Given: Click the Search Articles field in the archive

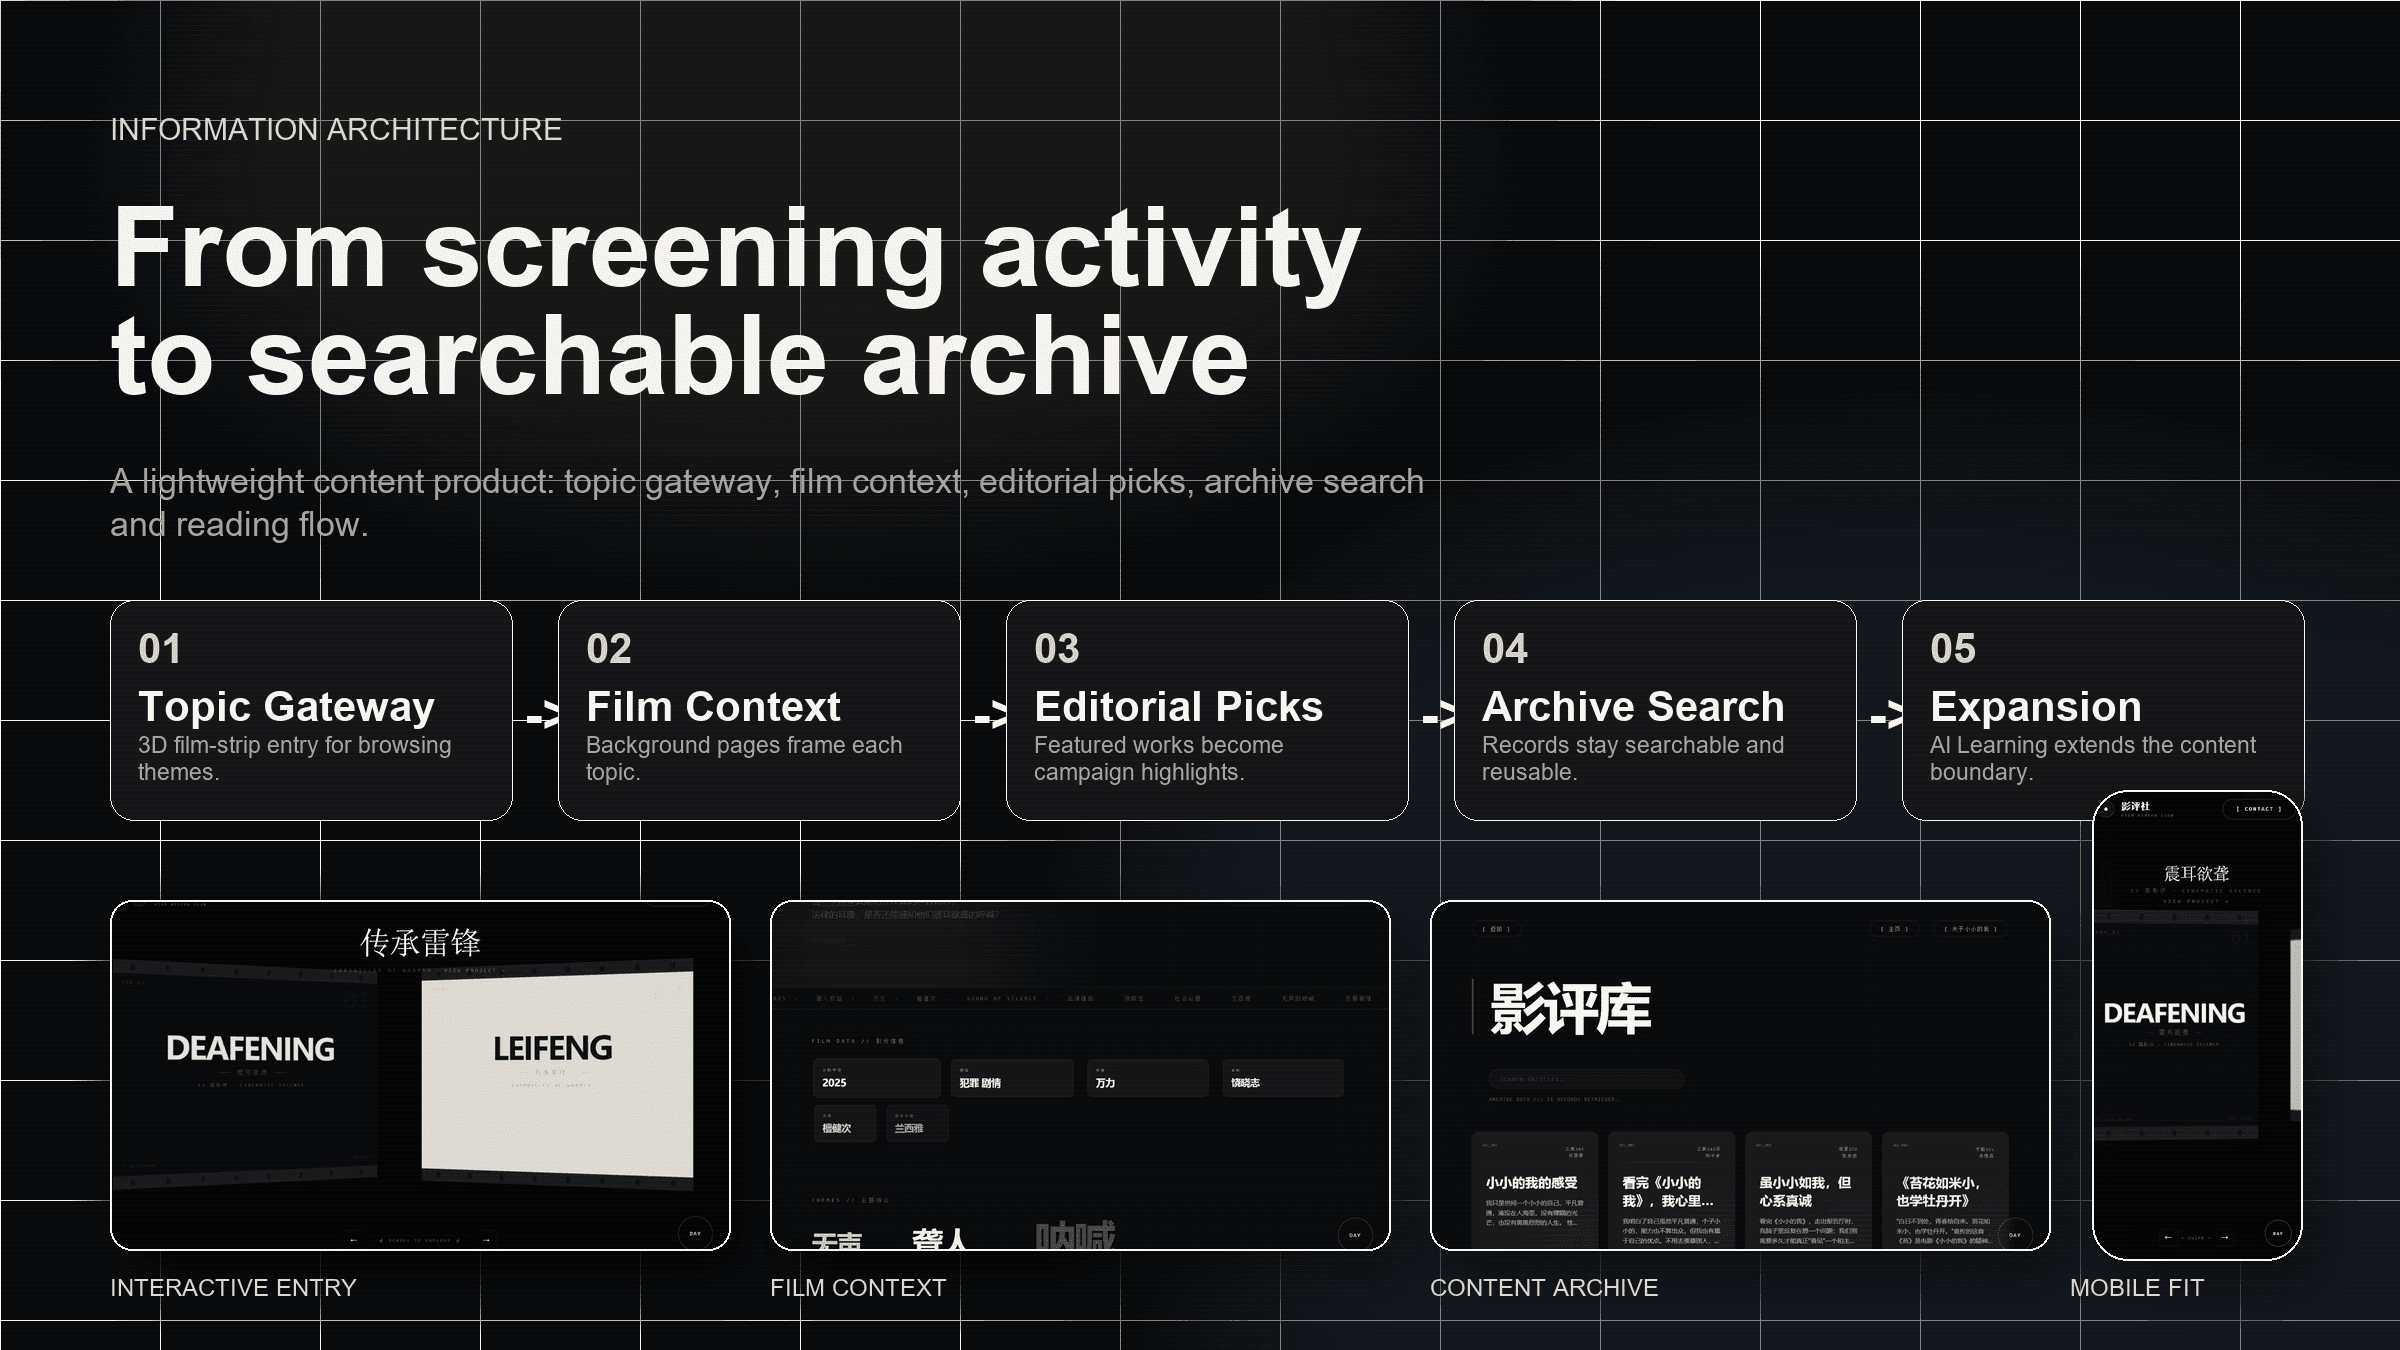Looking at the screenshot, I should [x=1587, y=1079].
